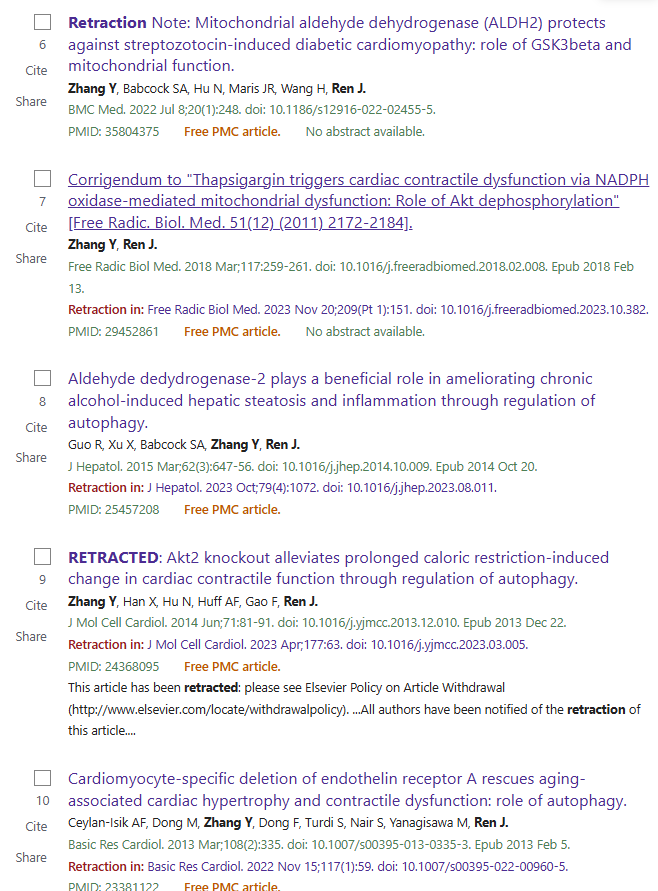The height and width of the screenshot is (891, 658).
Task: Click Free PMC article label under PMID 25457208
Action: [x=232, y=510]
